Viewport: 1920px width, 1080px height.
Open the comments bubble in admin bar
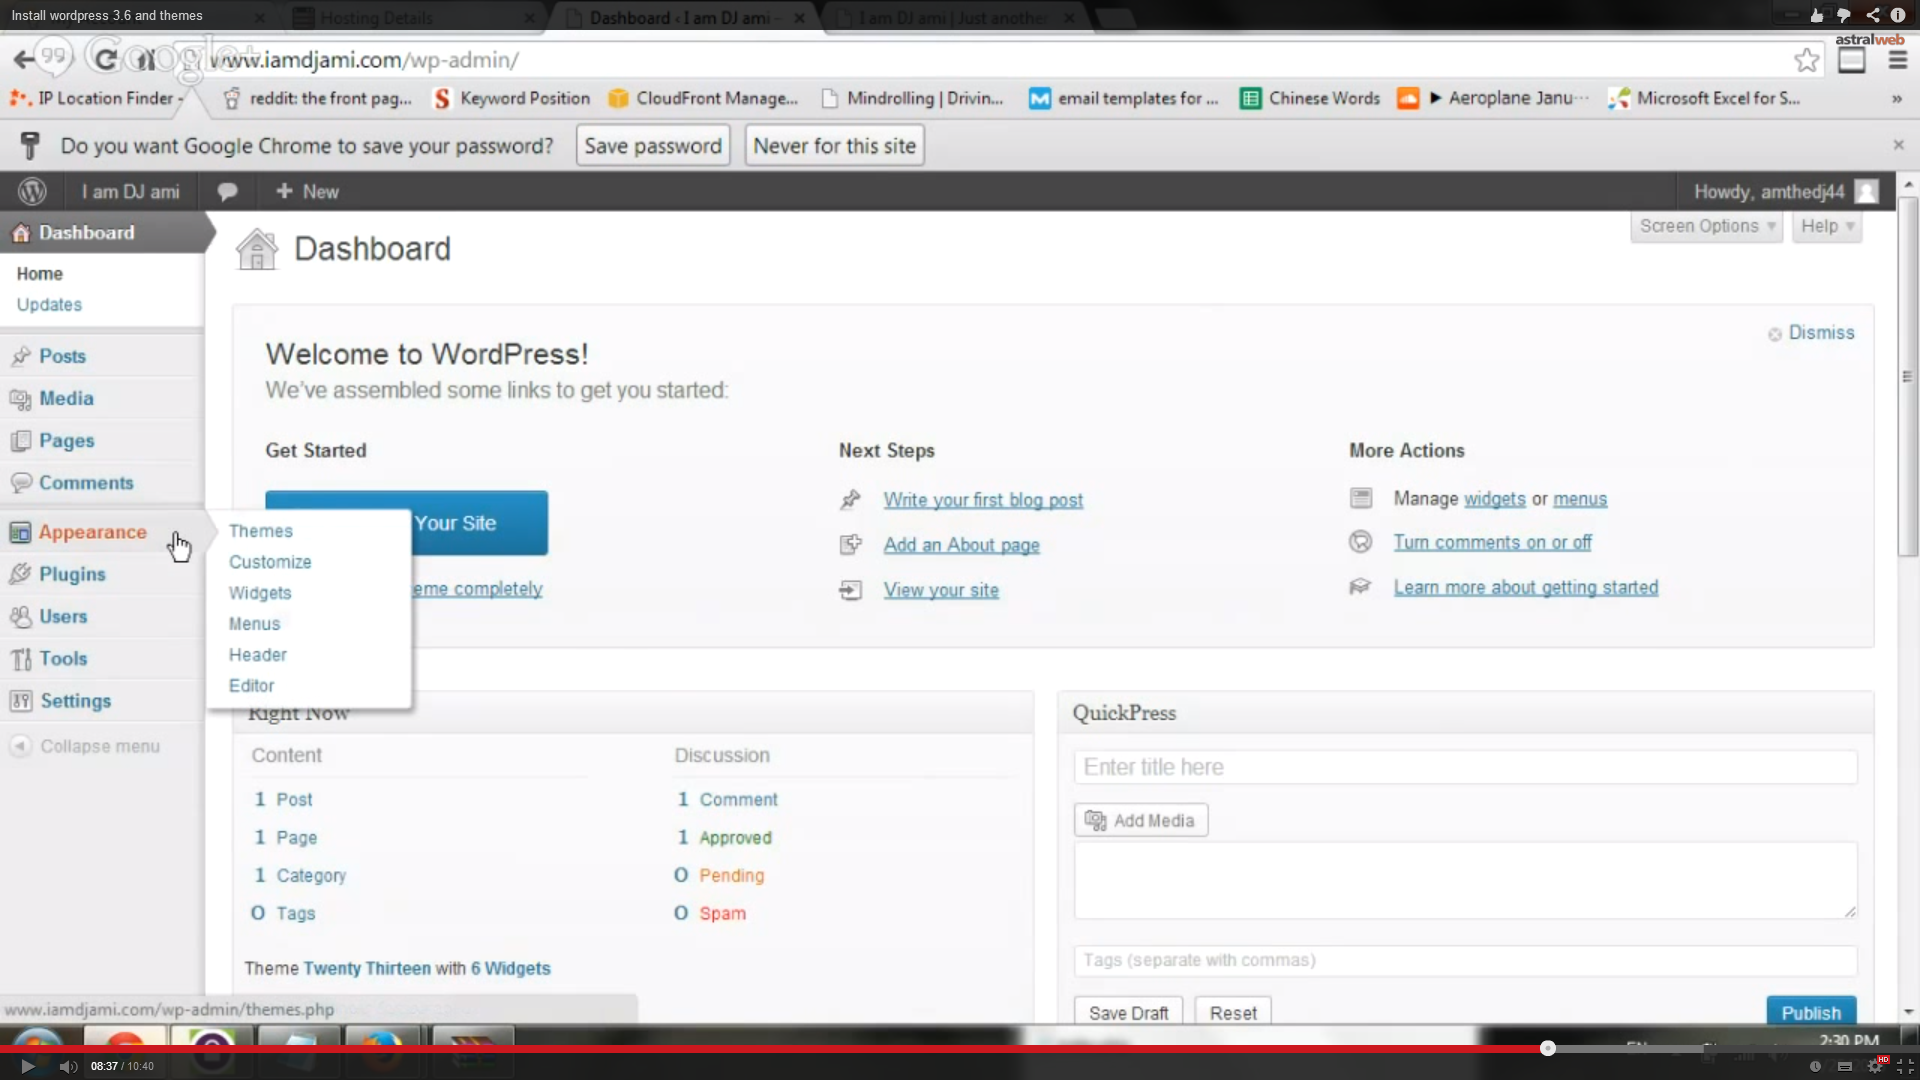click(x=227, y=191)
